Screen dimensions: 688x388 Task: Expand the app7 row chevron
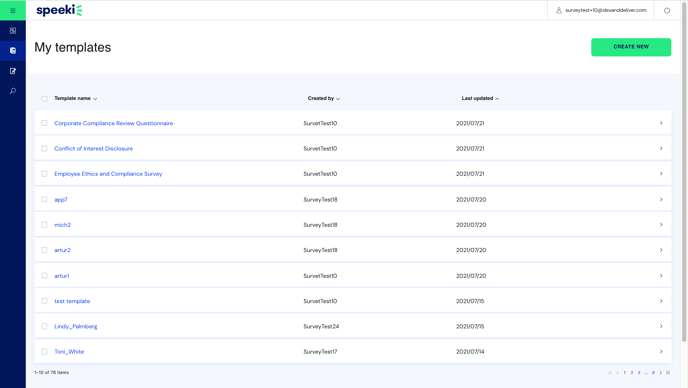click(661, 199)
